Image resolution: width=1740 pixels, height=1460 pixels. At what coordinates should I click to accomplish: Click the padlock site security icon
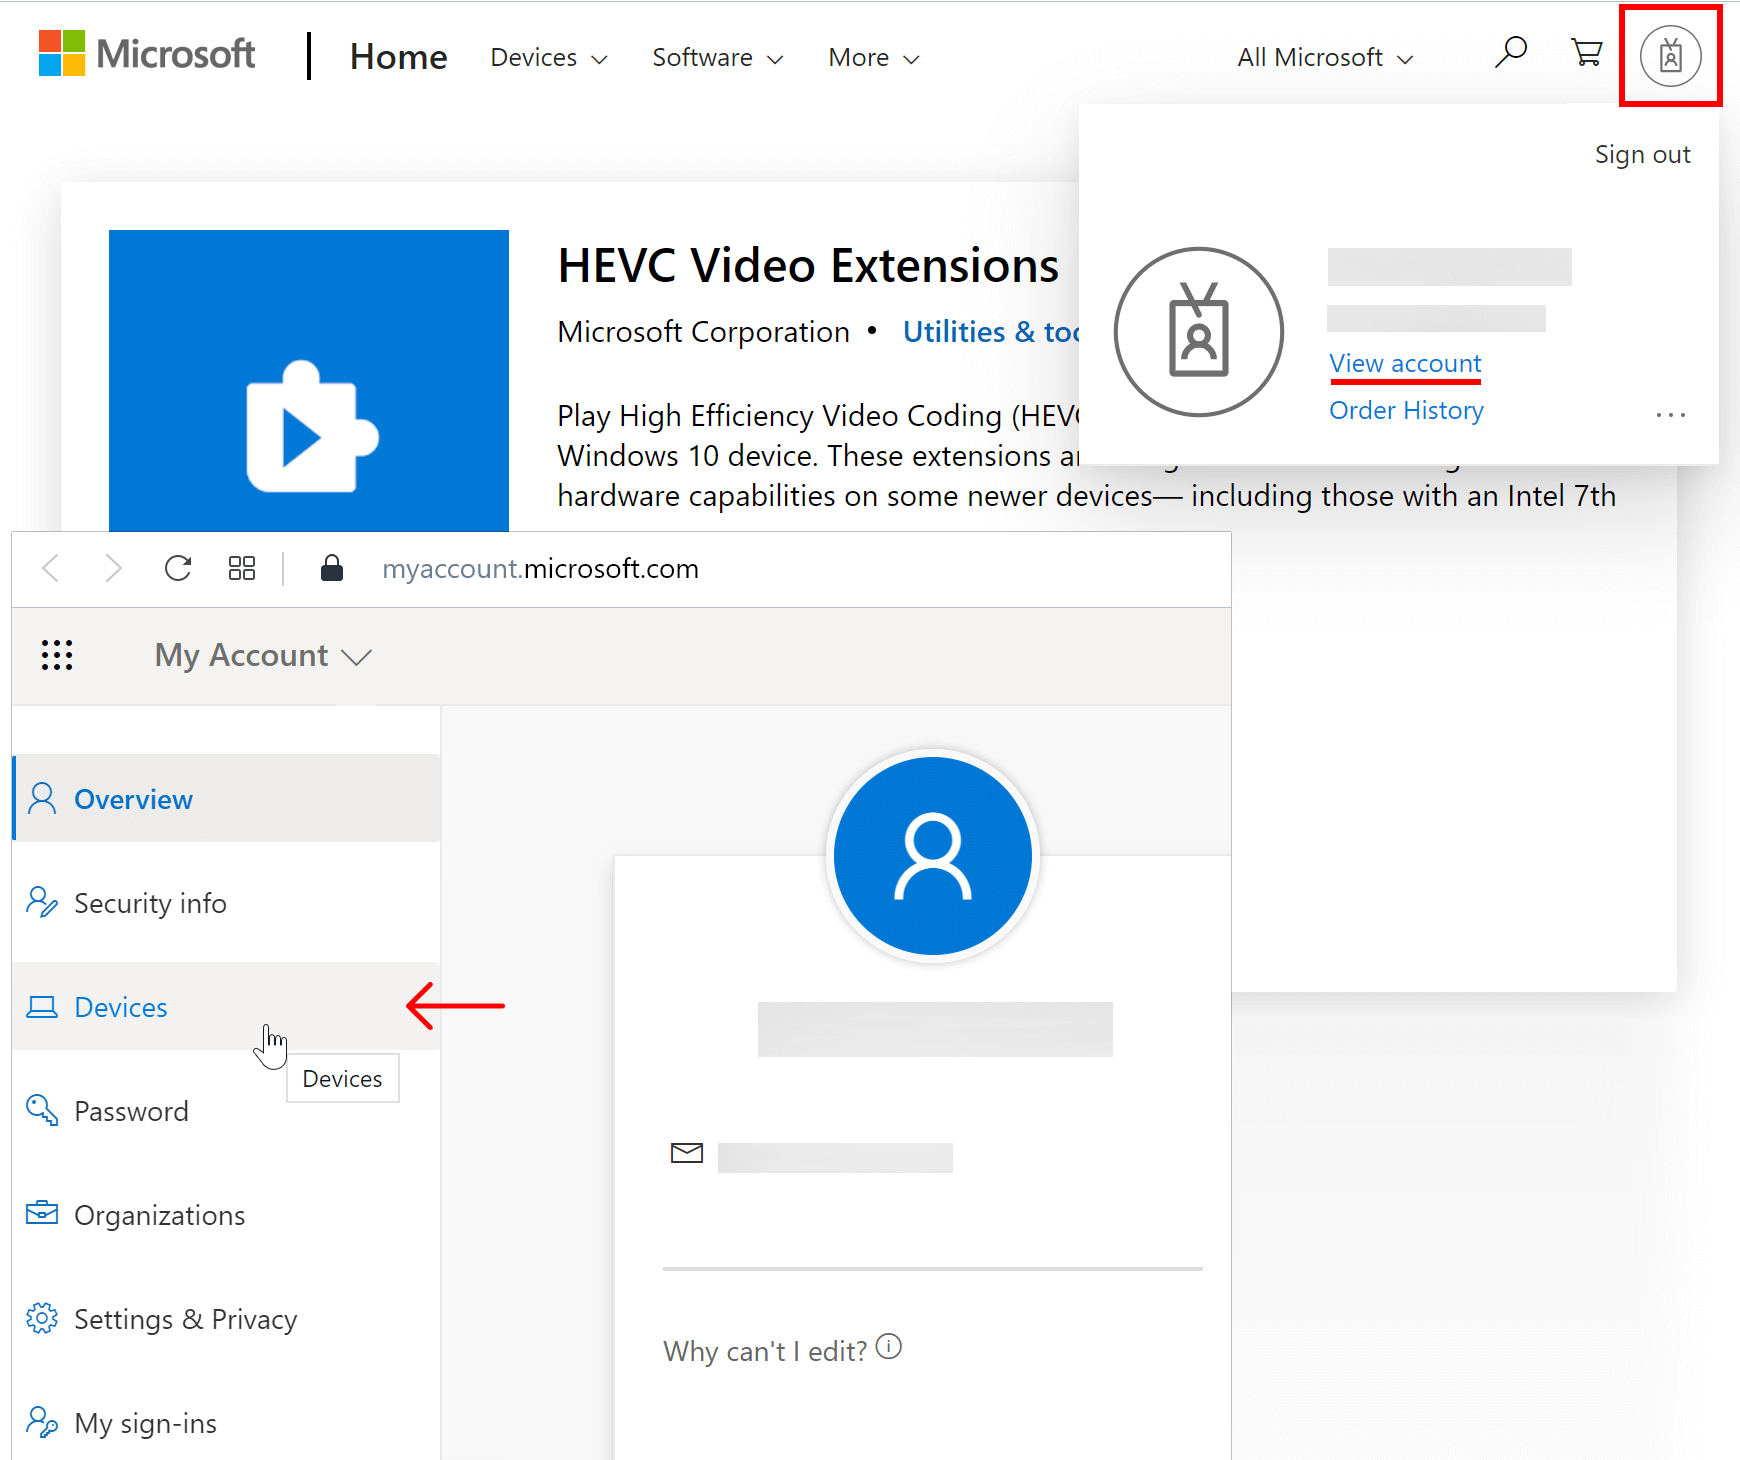click(x=332, y=568)
